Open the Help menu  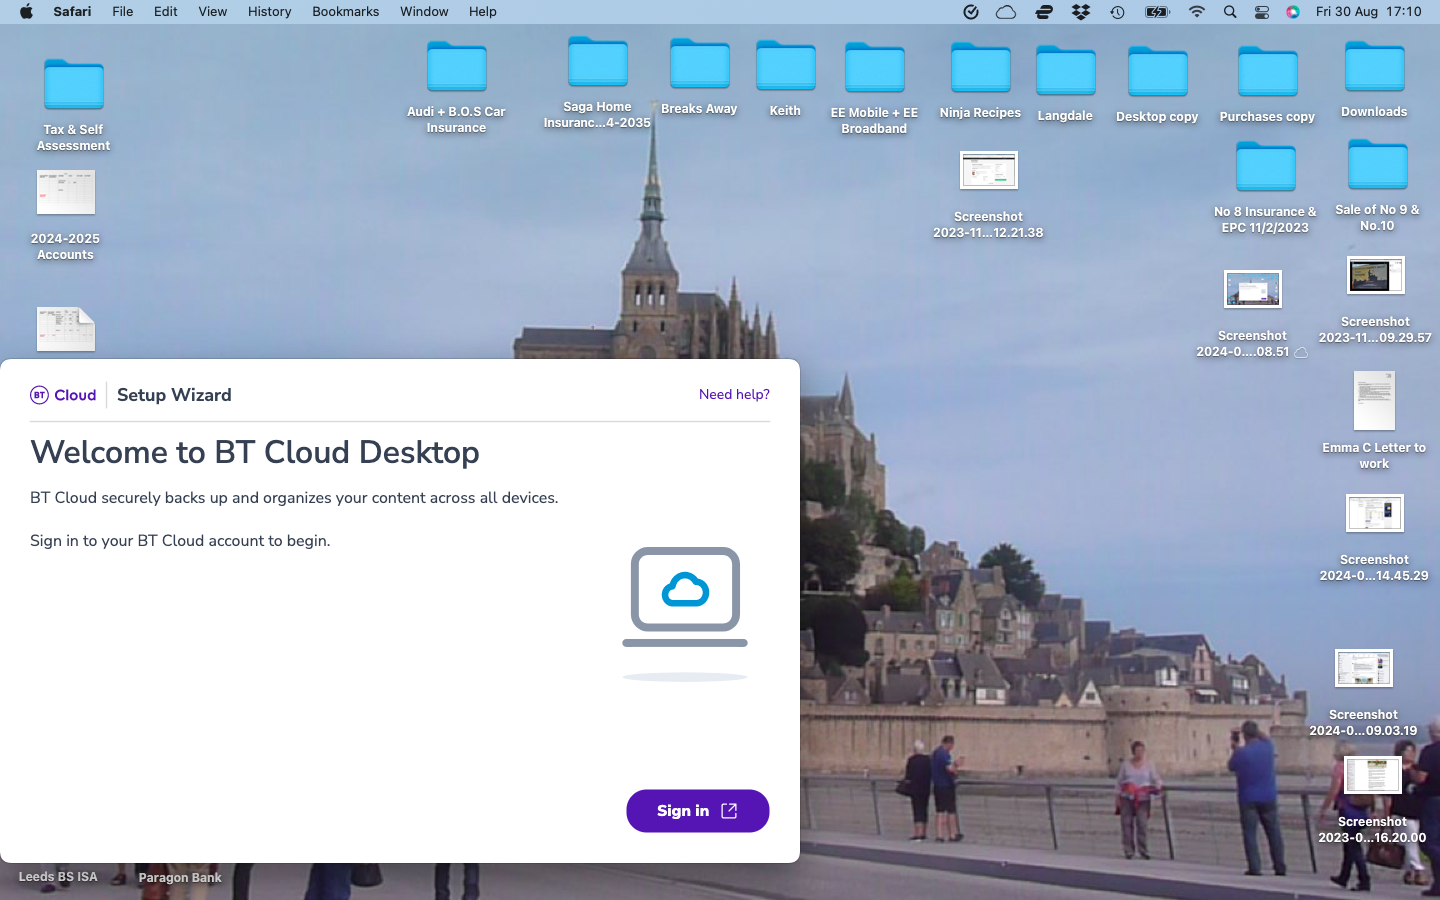click(483, 12)
